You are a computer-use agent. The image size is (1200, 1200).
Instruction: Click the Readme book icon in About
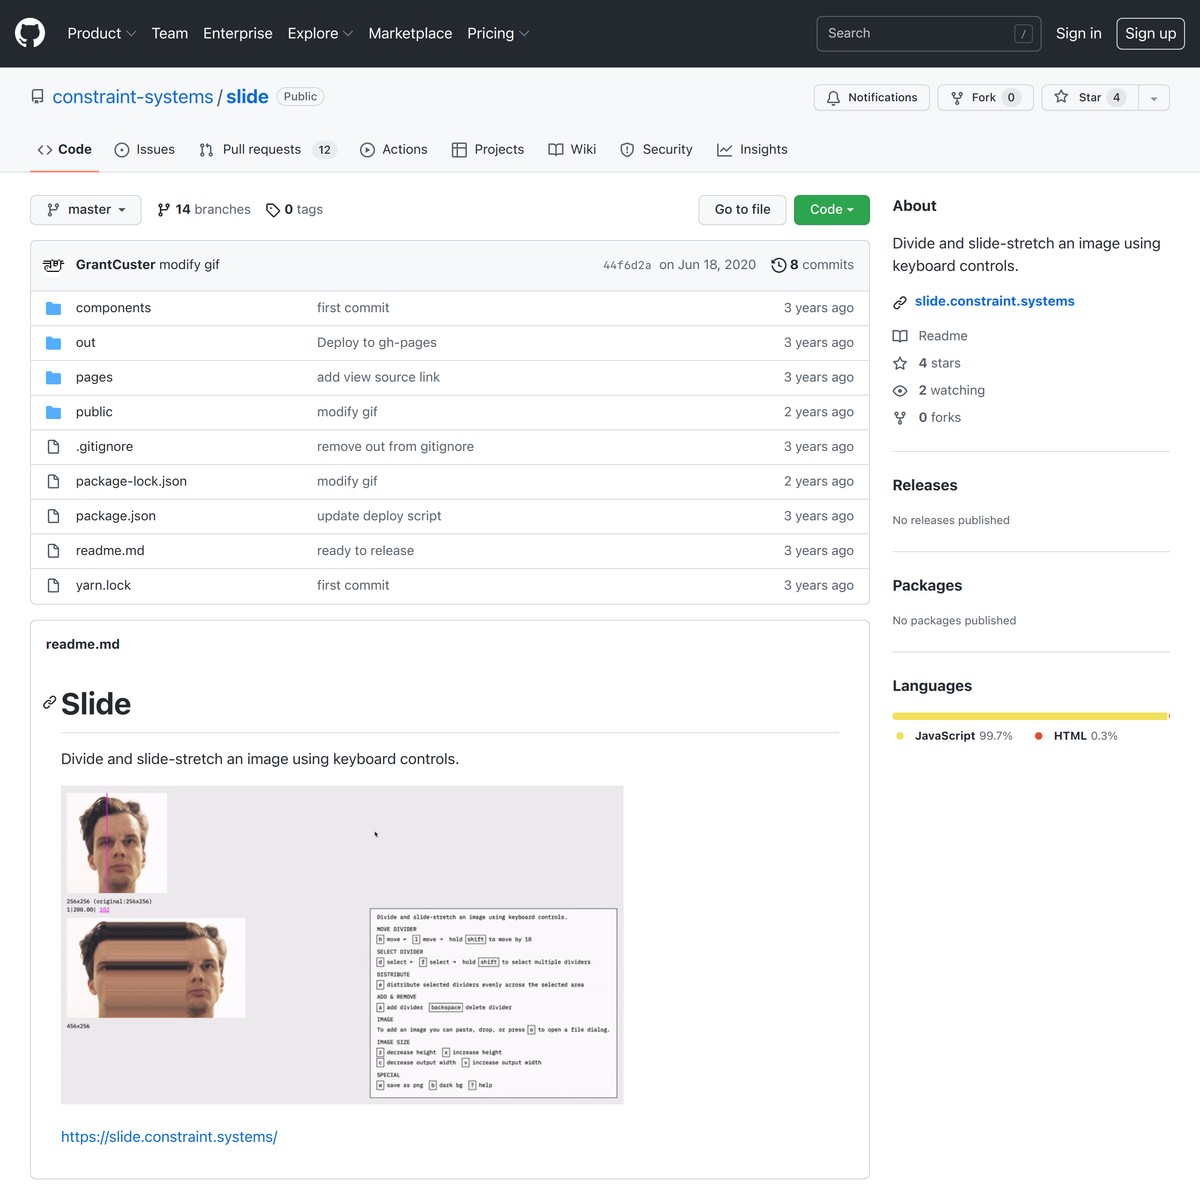tap(900, 336)
